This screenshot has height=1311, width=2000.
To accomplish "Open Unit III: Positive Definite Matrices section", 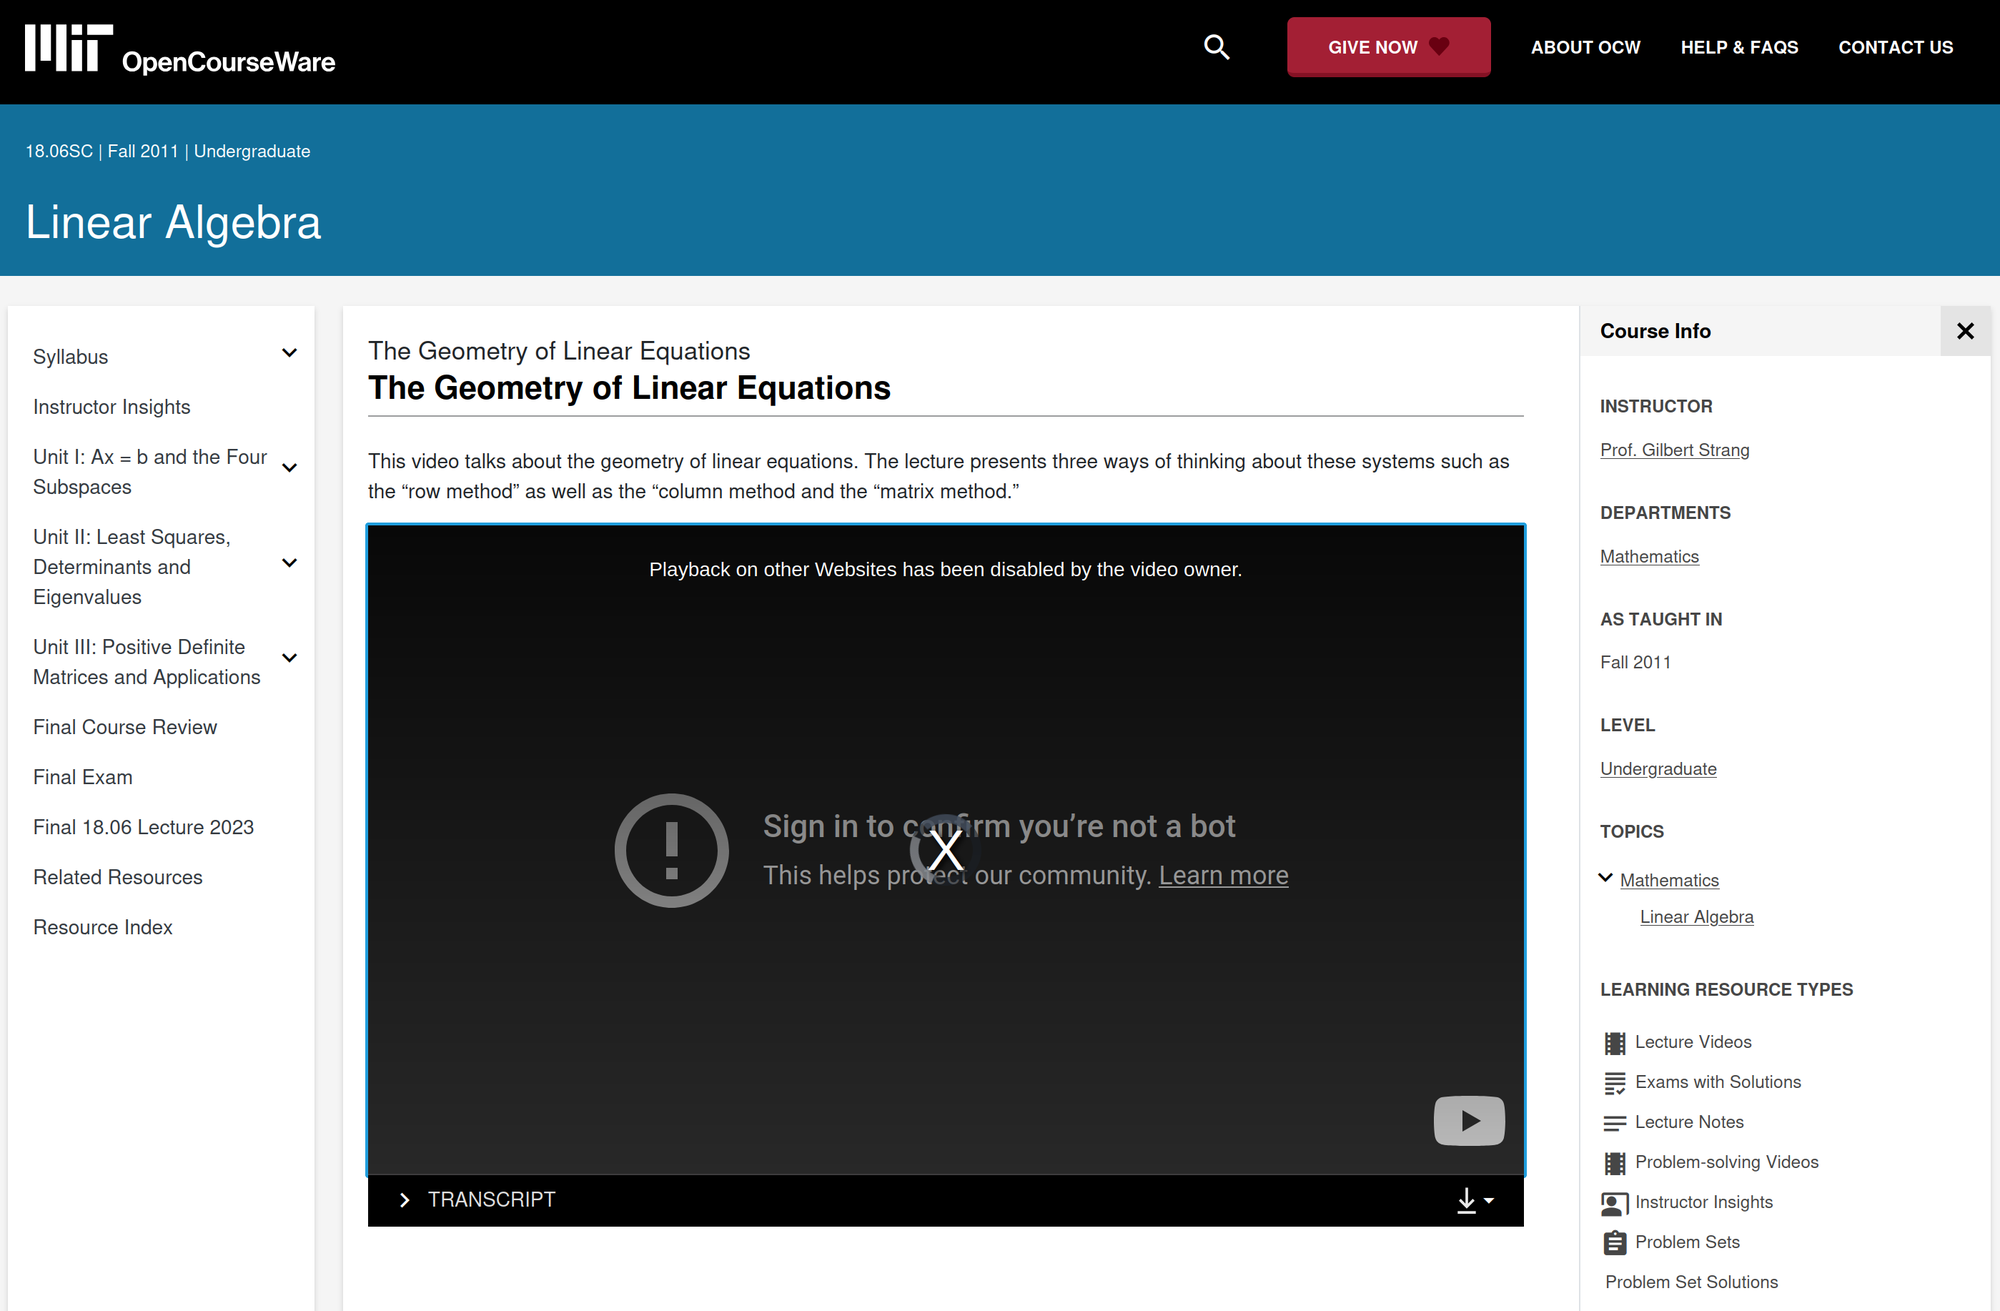I will (147, 662).
